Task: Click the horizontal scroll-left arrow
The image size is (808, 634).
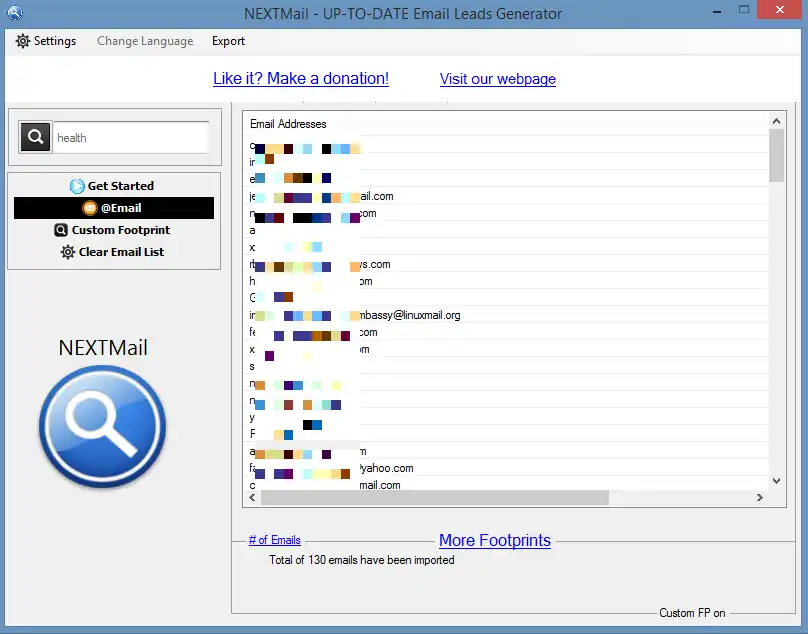Action: [252, 497]
